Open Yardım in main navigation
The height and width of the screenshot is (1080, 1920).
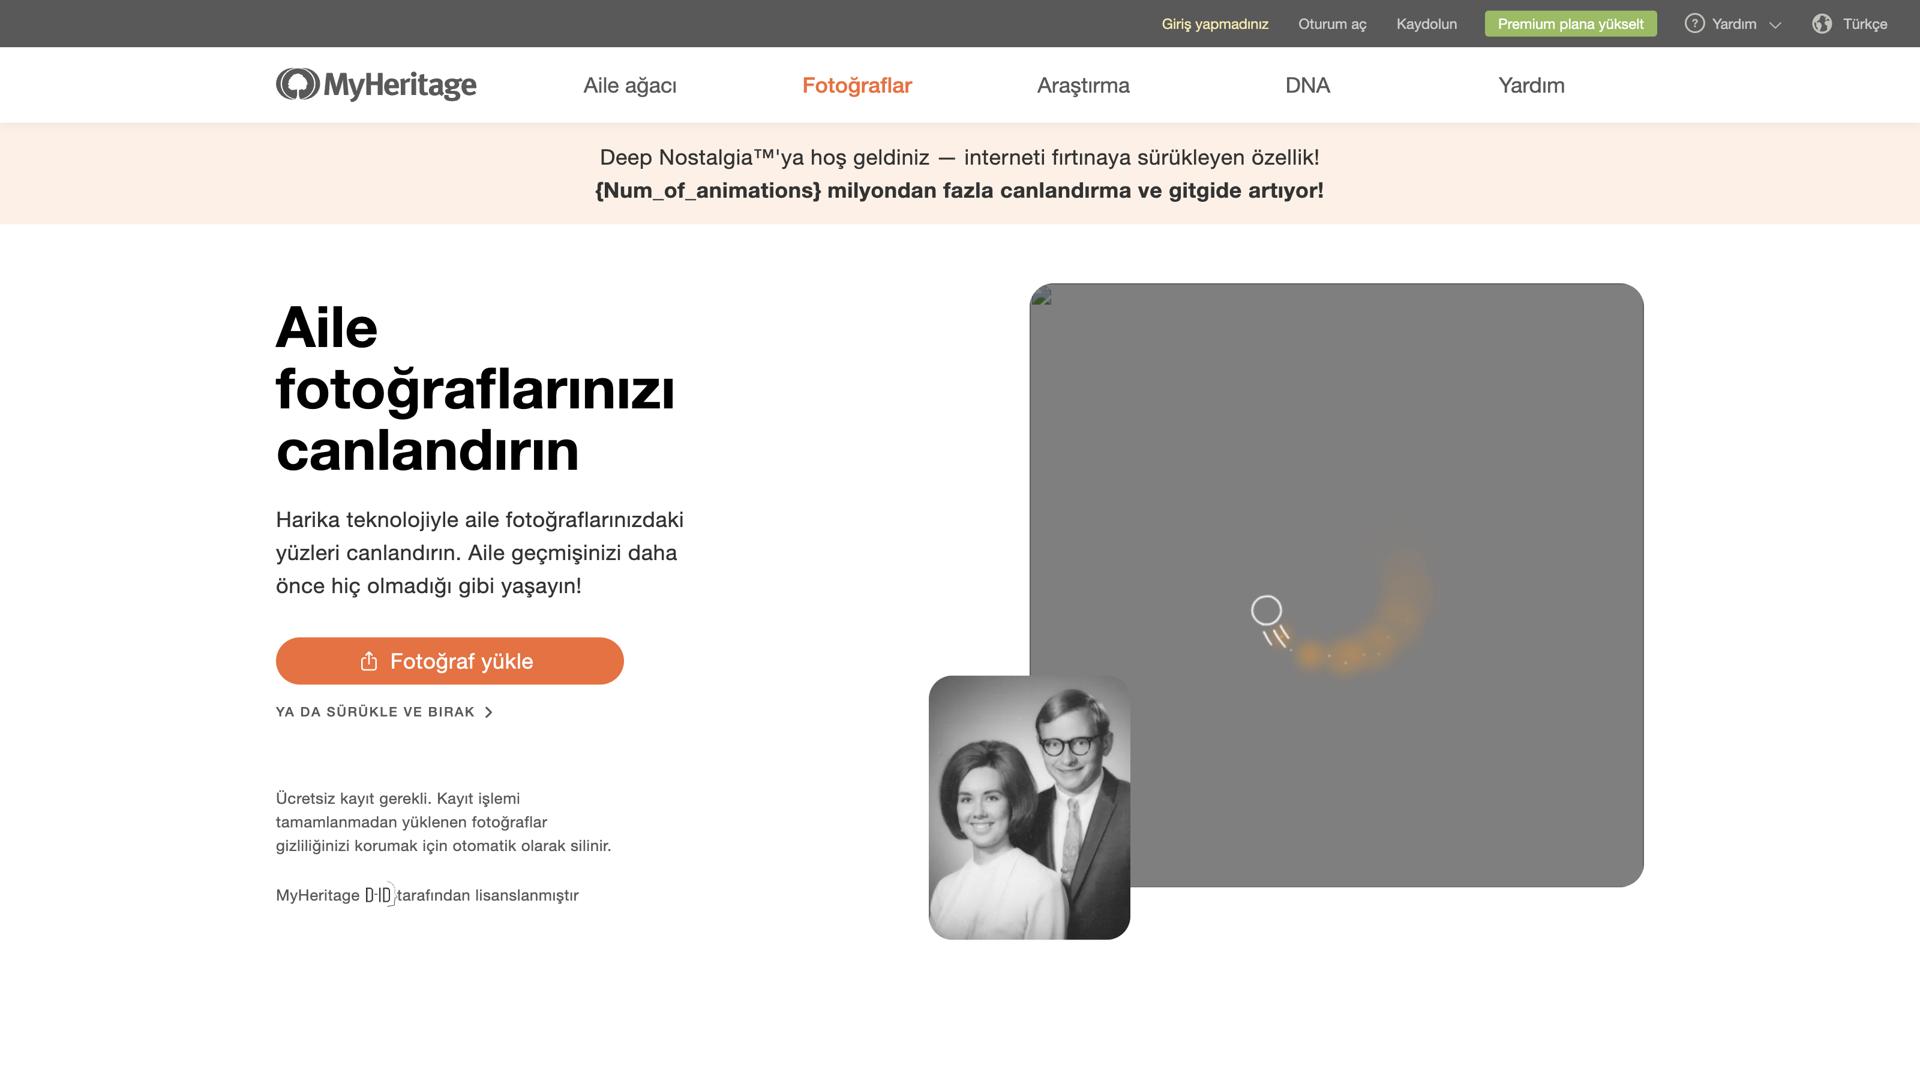coord(1531,85)
